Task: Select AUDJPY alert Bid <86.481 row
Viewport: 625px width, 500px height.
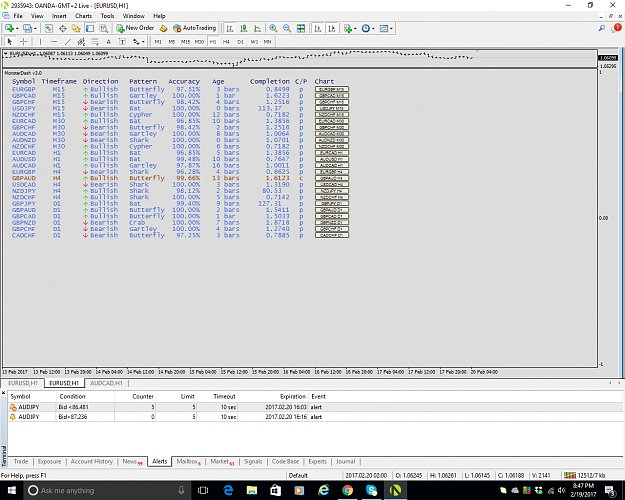Action: click(315, 407)
